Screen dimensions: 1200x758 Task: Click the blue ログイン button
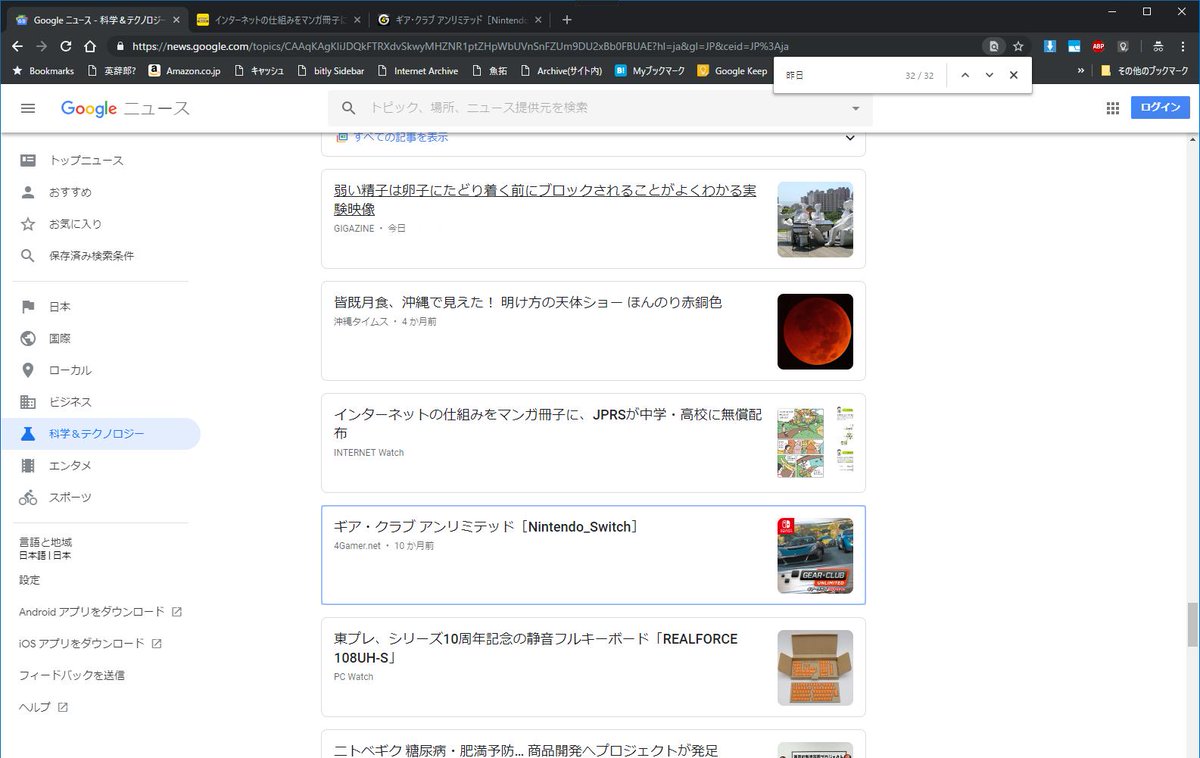click(1160, 108)
